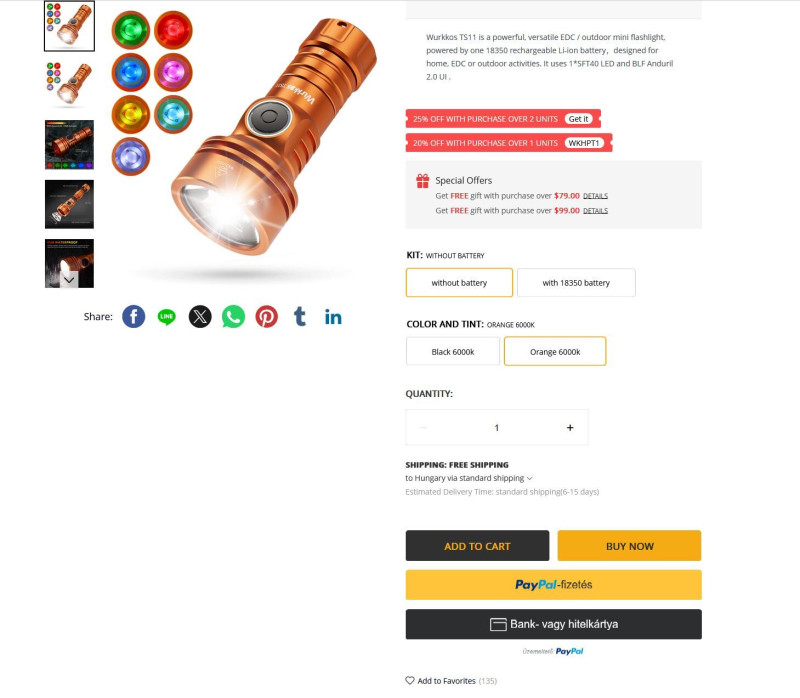Pin product on Pinterest
800x698 pixels.
(266, 316)
